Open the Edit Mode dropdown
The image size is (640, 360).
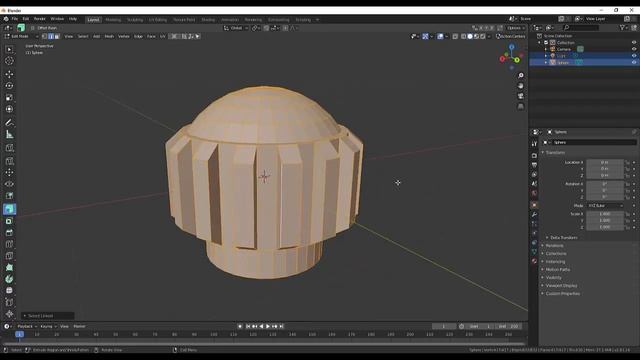coord(21,36)
